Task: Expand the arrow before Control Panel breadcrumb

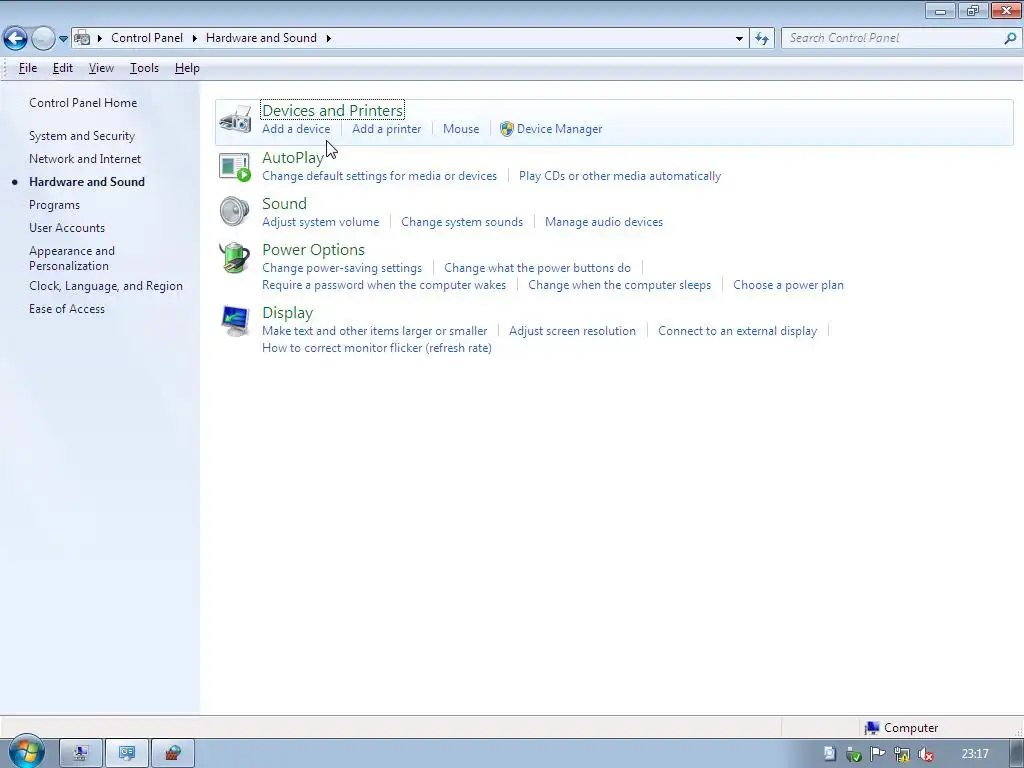Action: (100, 38)
